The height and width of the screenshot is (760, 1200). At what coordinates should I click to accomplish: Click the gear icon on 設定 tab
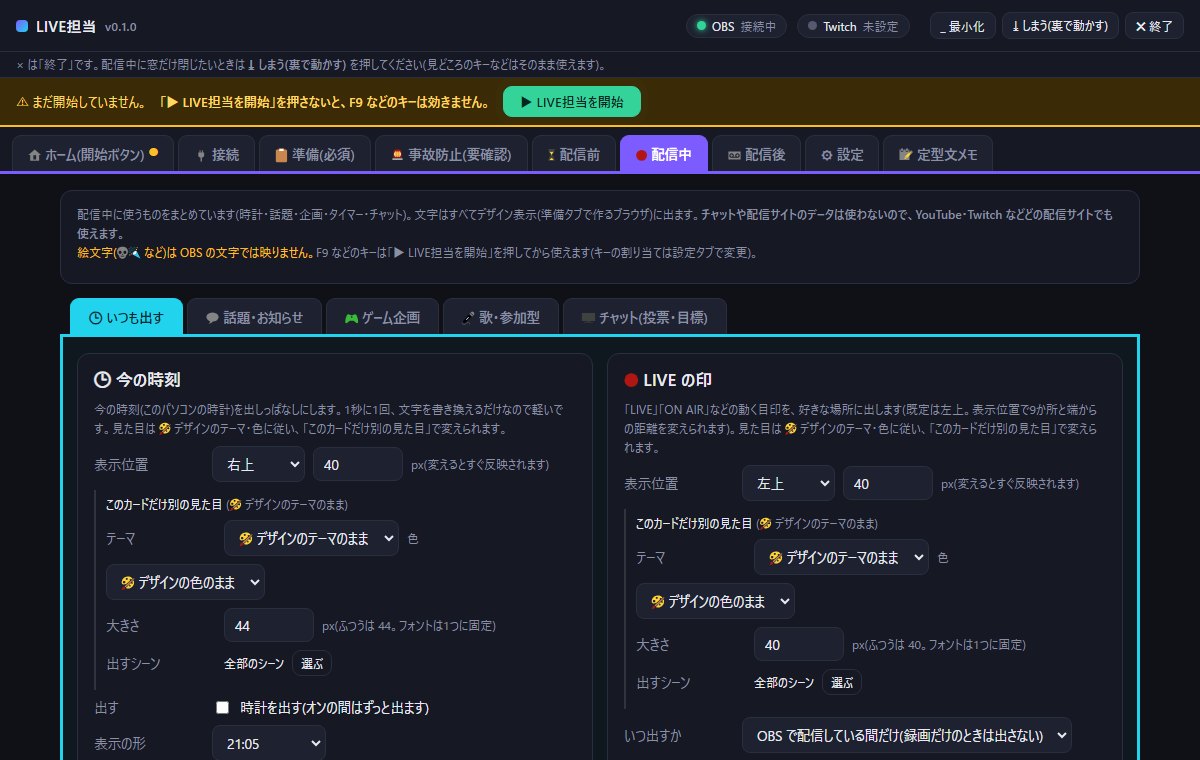pos(826,155)
